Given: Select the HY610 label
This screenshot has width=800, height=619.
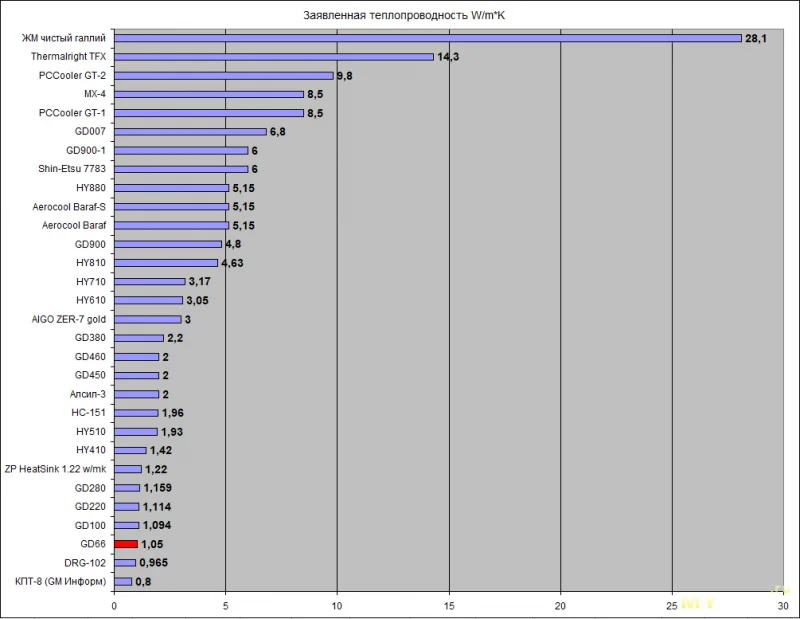Looking at the screenshot, I should pyautogui.click(x=91, y=300).
